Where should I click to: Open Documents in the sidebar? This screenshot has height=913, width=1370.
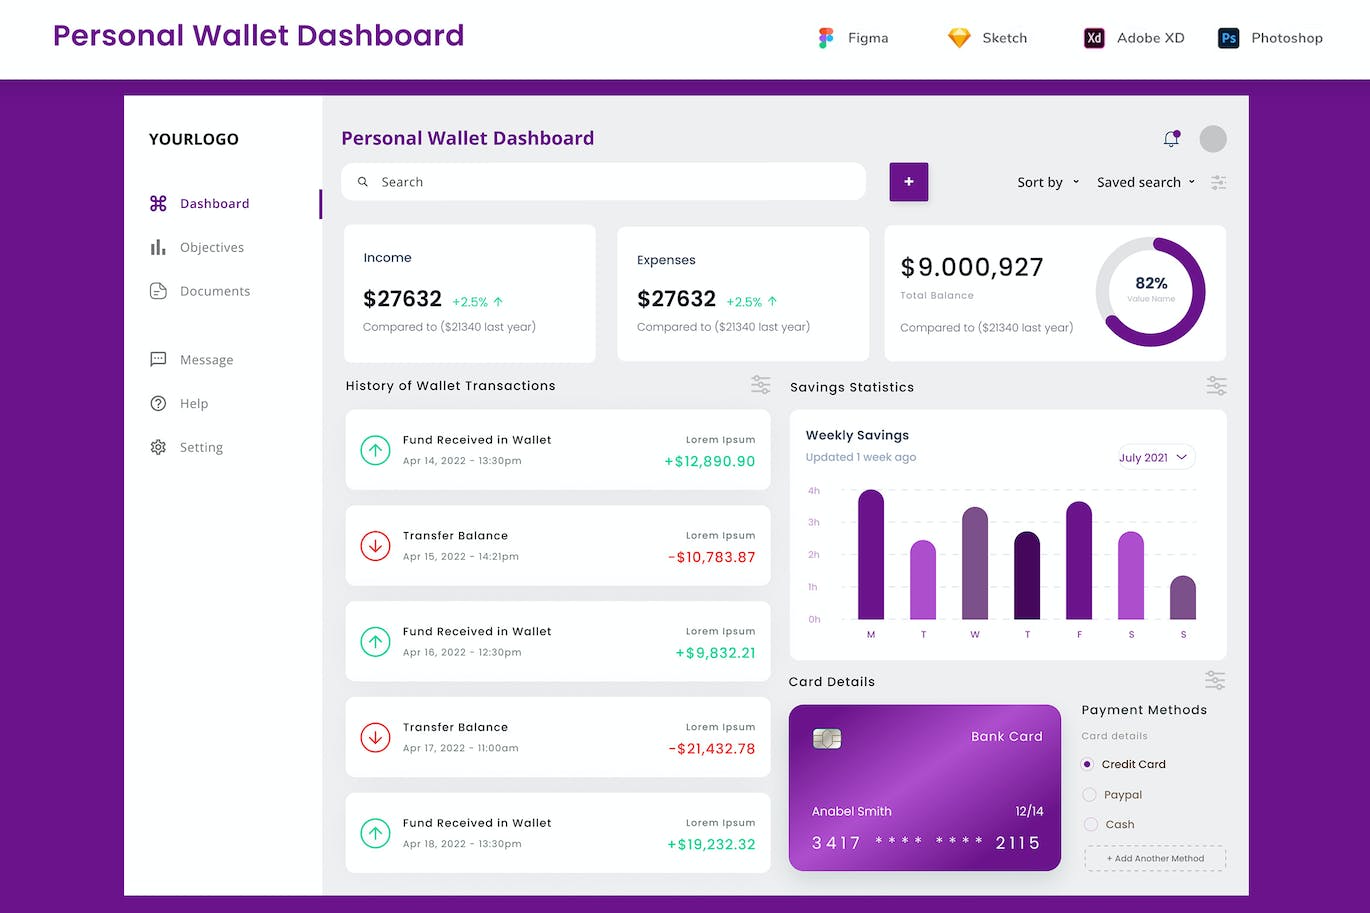click(215, 291)
